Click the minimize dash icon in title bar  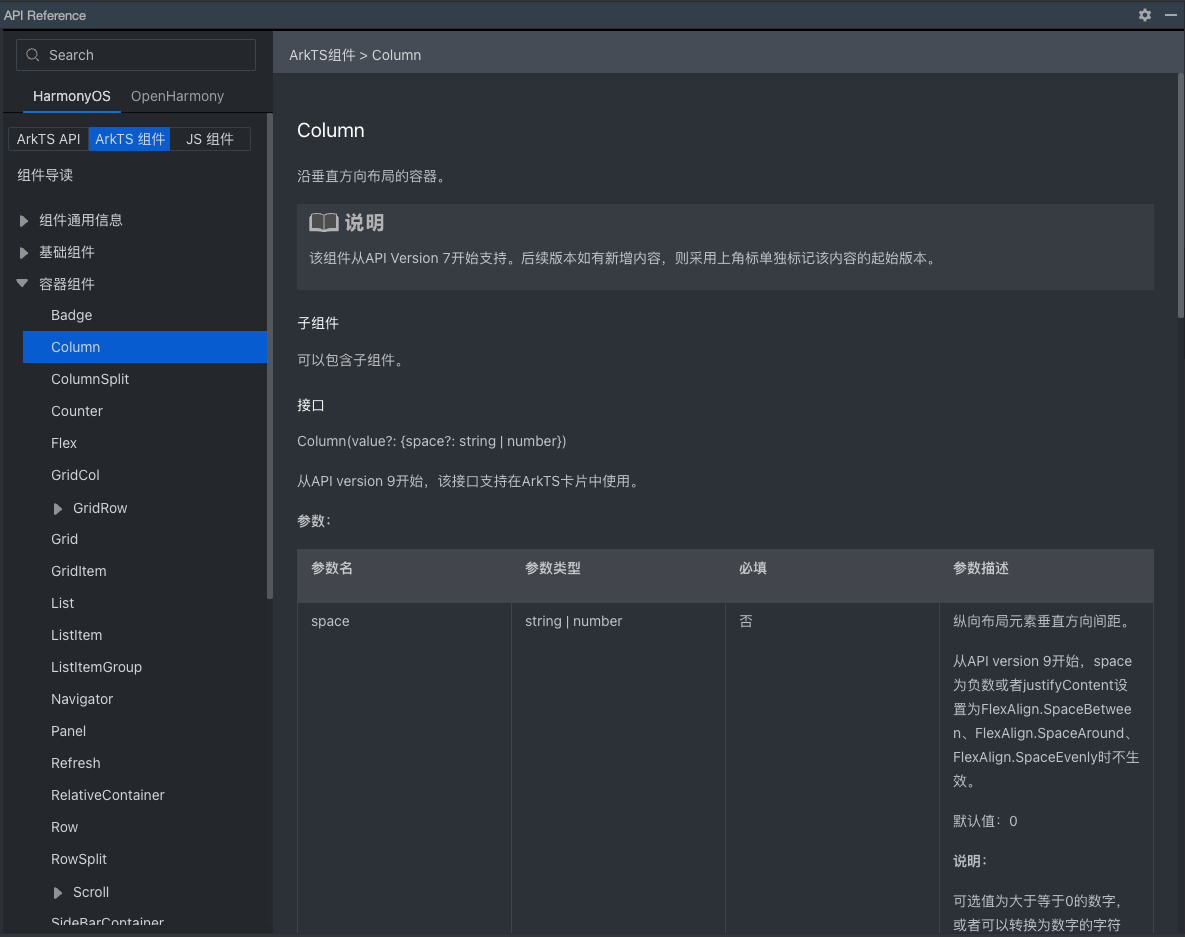tap(1171, 15)
